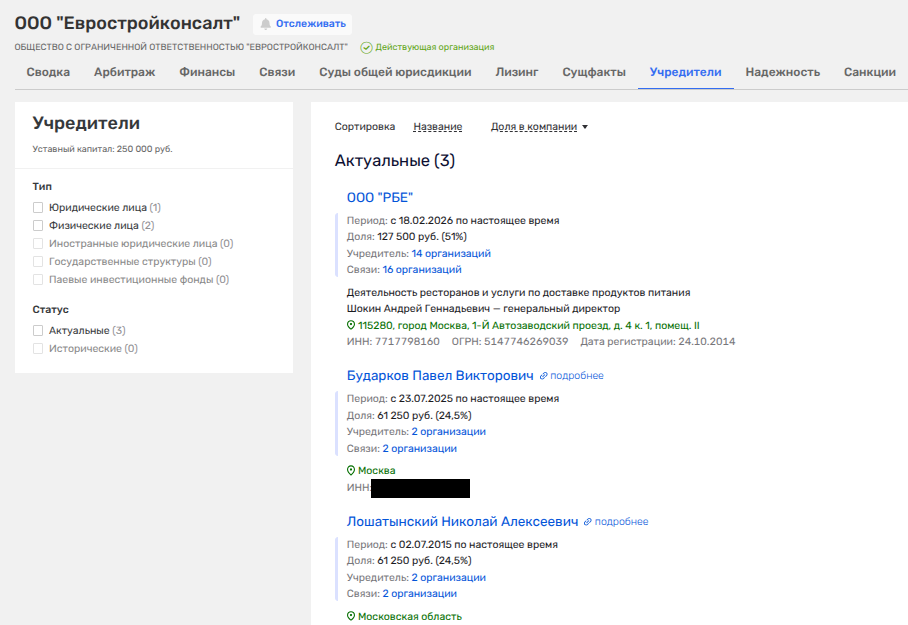Click the green checkmark status icon
908x625 pixels.
coord(366,47)
